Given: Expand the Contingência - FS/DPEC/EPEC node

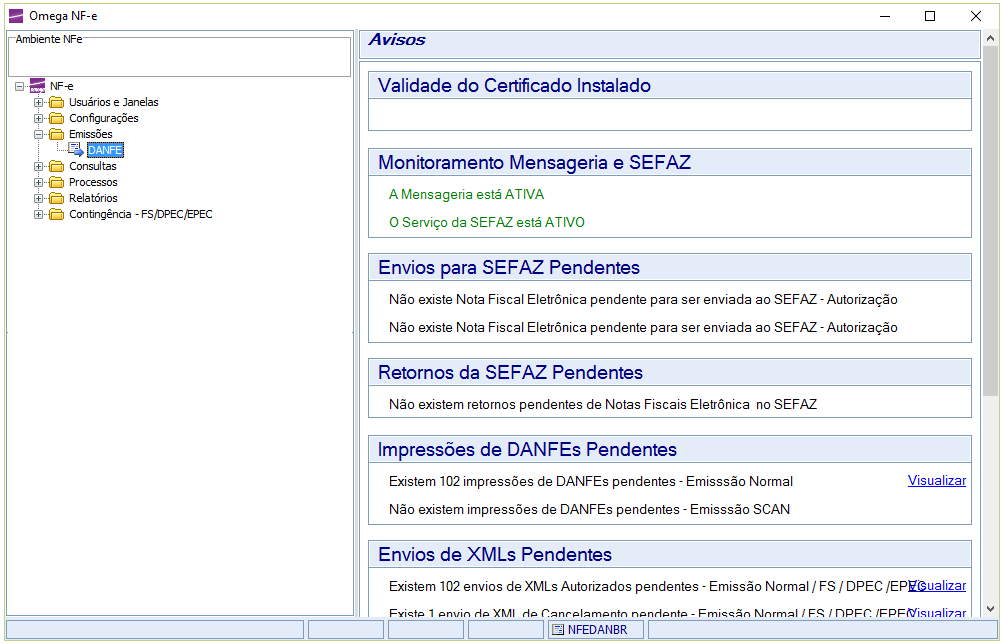Looking at the screenshot, I should [x=39, y=214].
